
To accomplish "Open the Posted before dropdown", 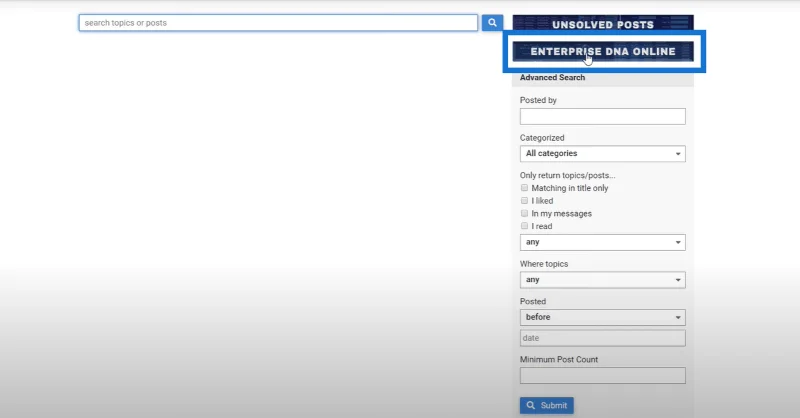I will point(603,317).
